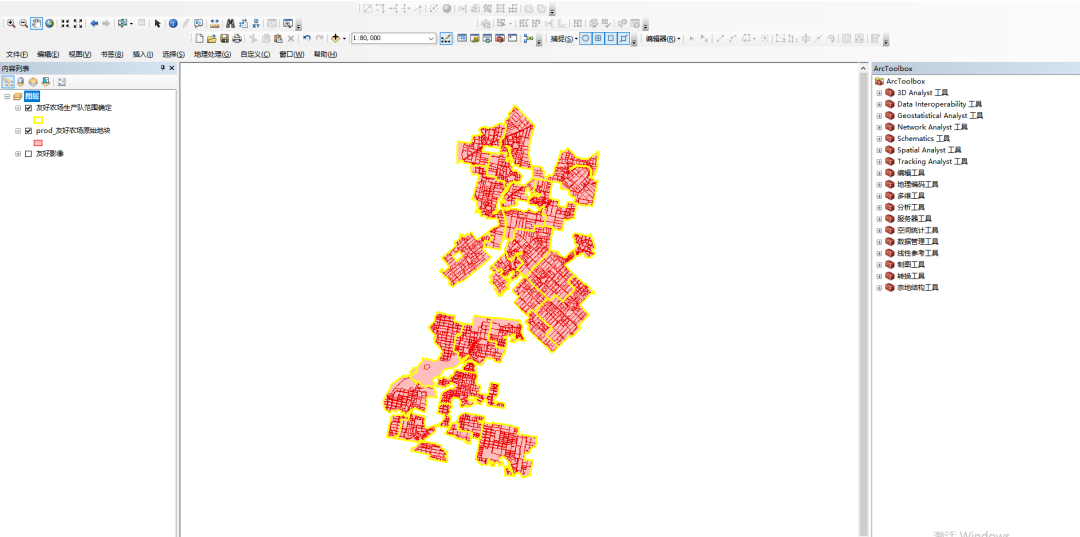Screen dimensions: 1080x537
Task: Open the 文件(F) menu
Action: (x=17, y=54)
